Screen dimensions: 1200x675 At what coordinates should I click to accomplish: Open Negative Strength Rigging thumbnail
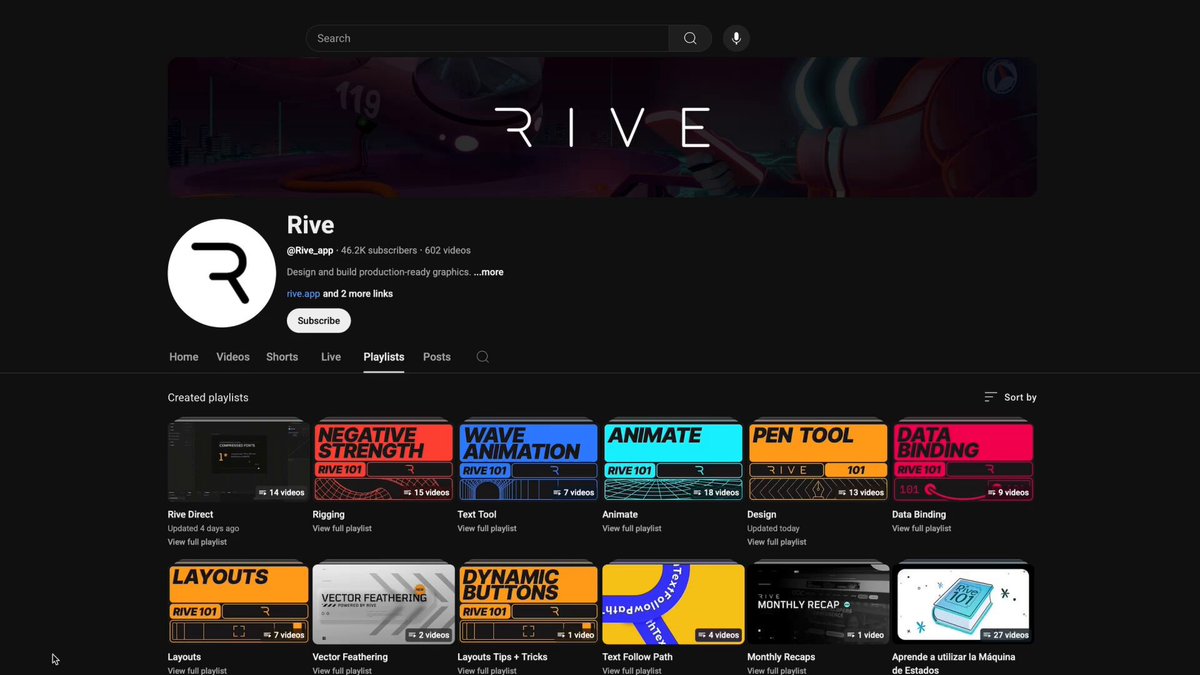(383, 461)
